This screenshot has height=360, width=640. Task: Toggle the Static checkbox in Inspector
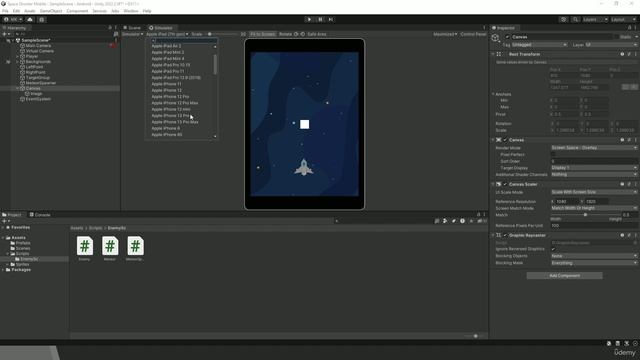[616, 37]
